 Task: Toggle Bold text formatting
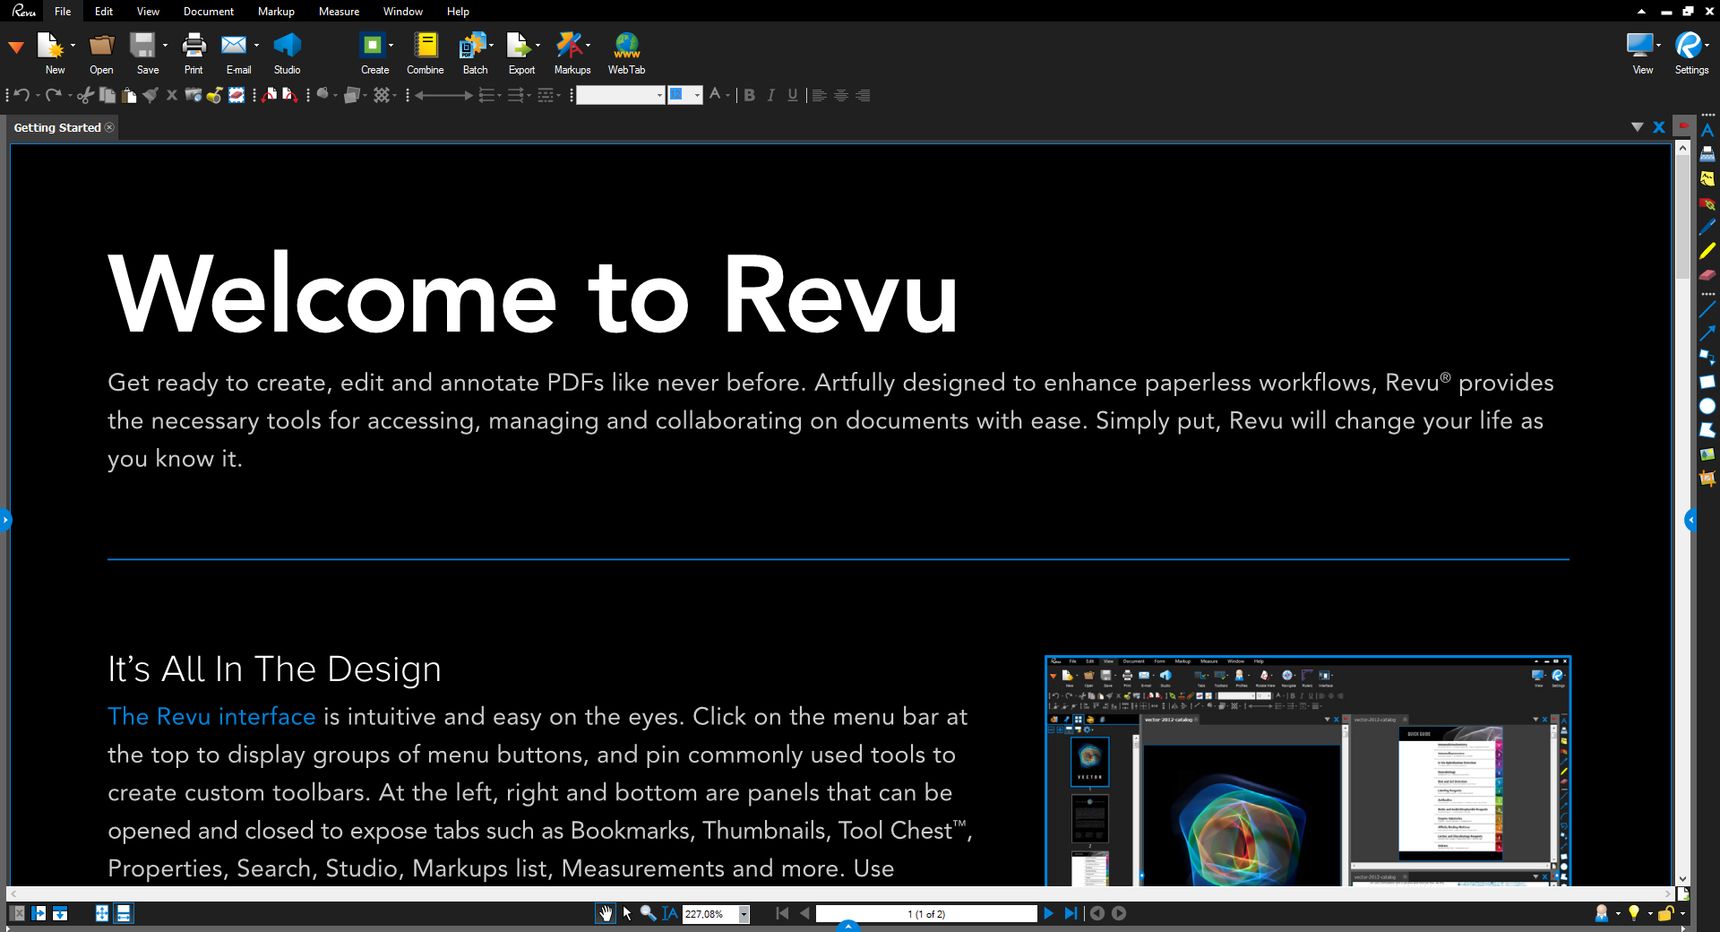pos(749,95)
